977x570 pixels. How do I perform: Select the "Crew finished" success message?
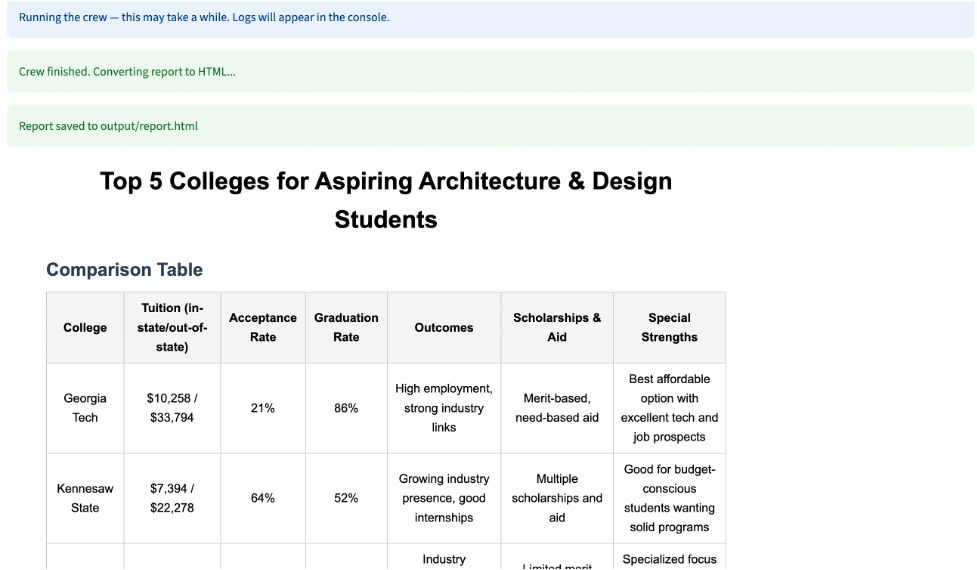click(127, 72)
